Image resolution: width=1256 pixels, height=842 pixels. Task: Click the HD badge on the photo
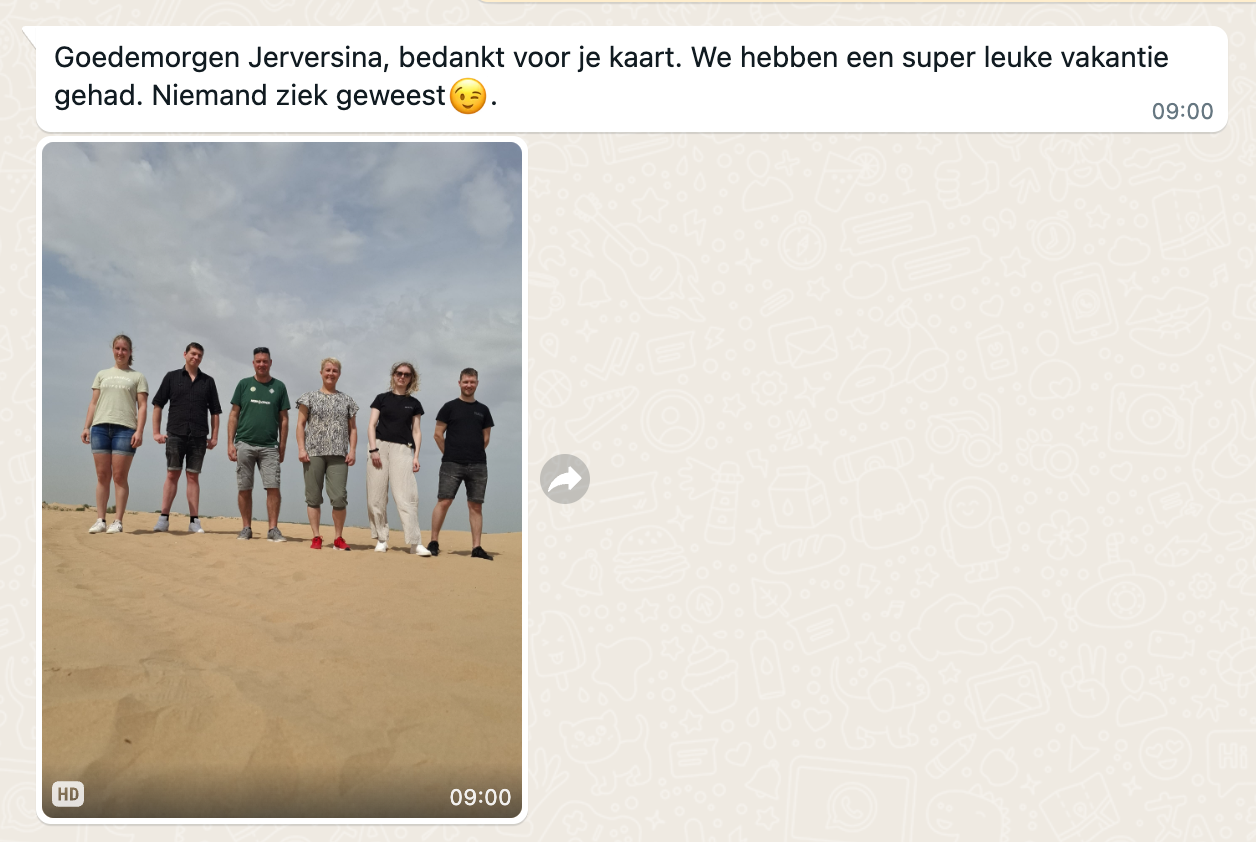pyautogui.click(x=68, y=795)
